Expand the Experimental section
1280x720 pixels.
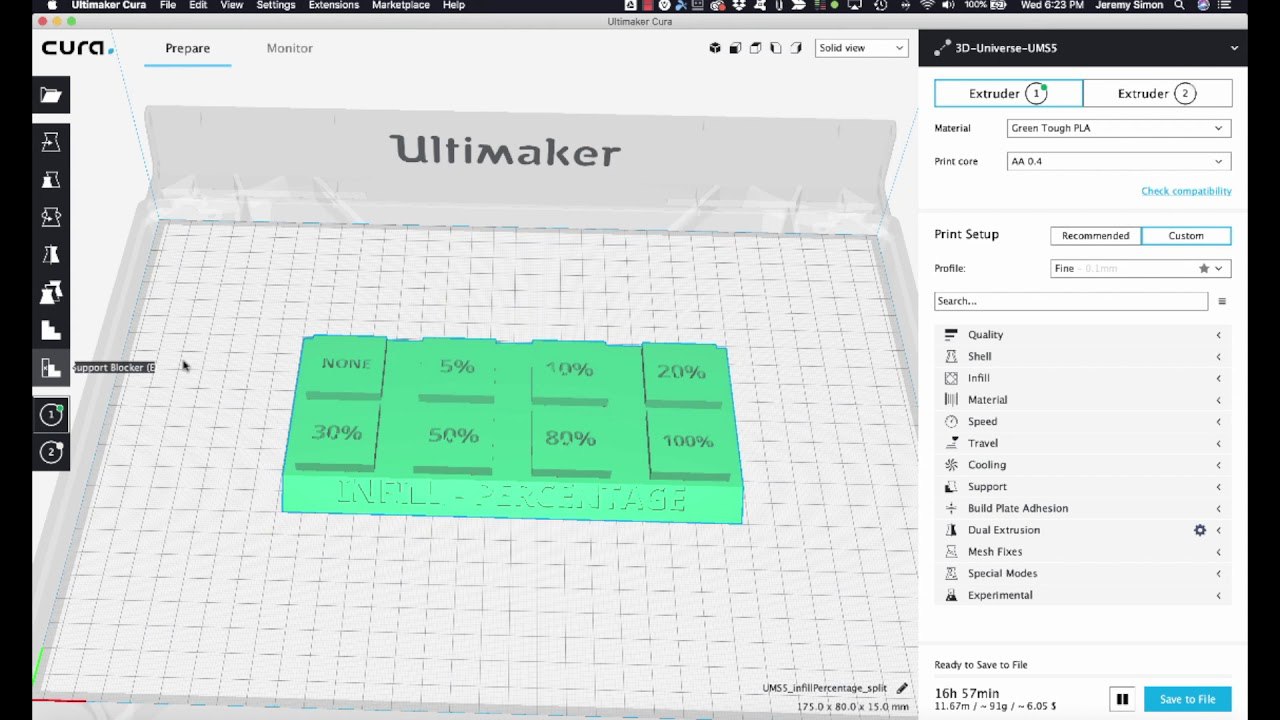1083,595
